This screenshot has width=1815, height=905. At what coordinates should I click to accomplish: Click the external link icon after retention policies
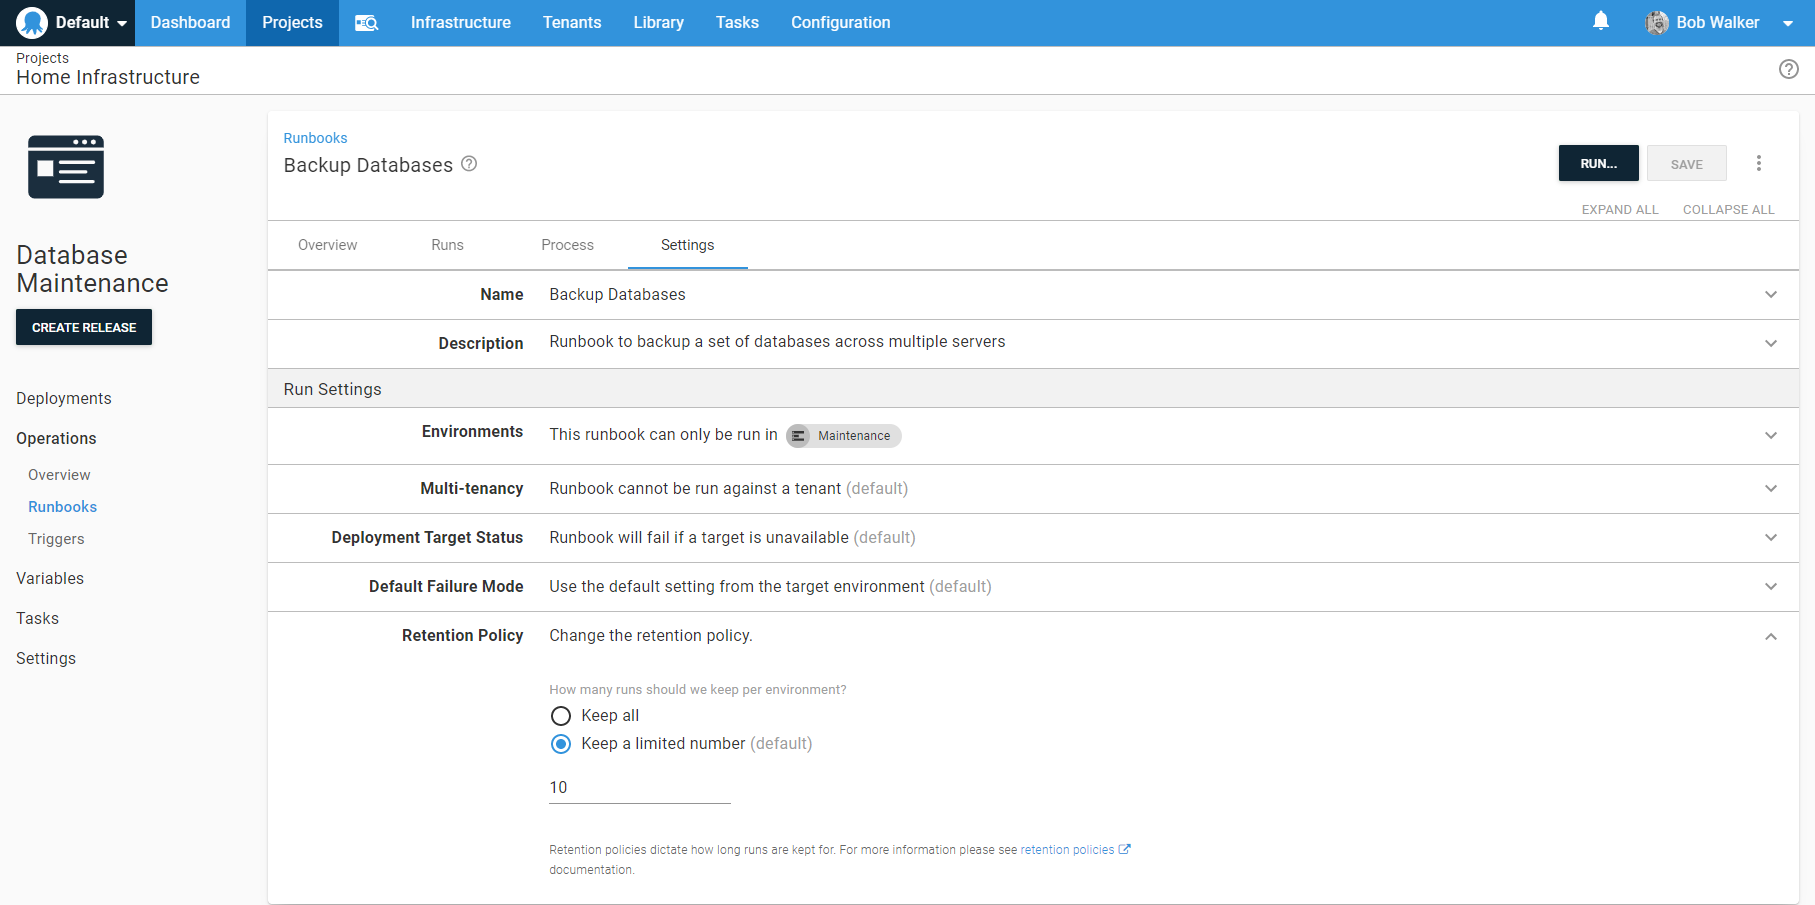pos(1124,849)
